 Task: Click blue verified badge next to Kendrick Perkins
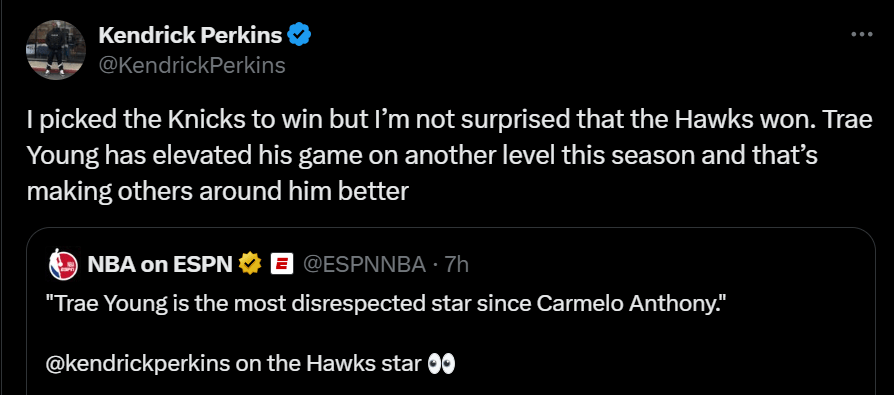pos(299,36)
